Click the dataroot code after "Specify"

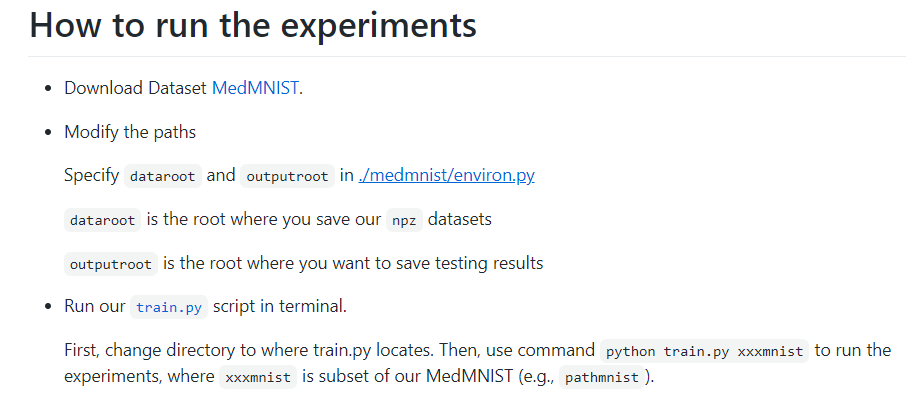click(164, 176)
